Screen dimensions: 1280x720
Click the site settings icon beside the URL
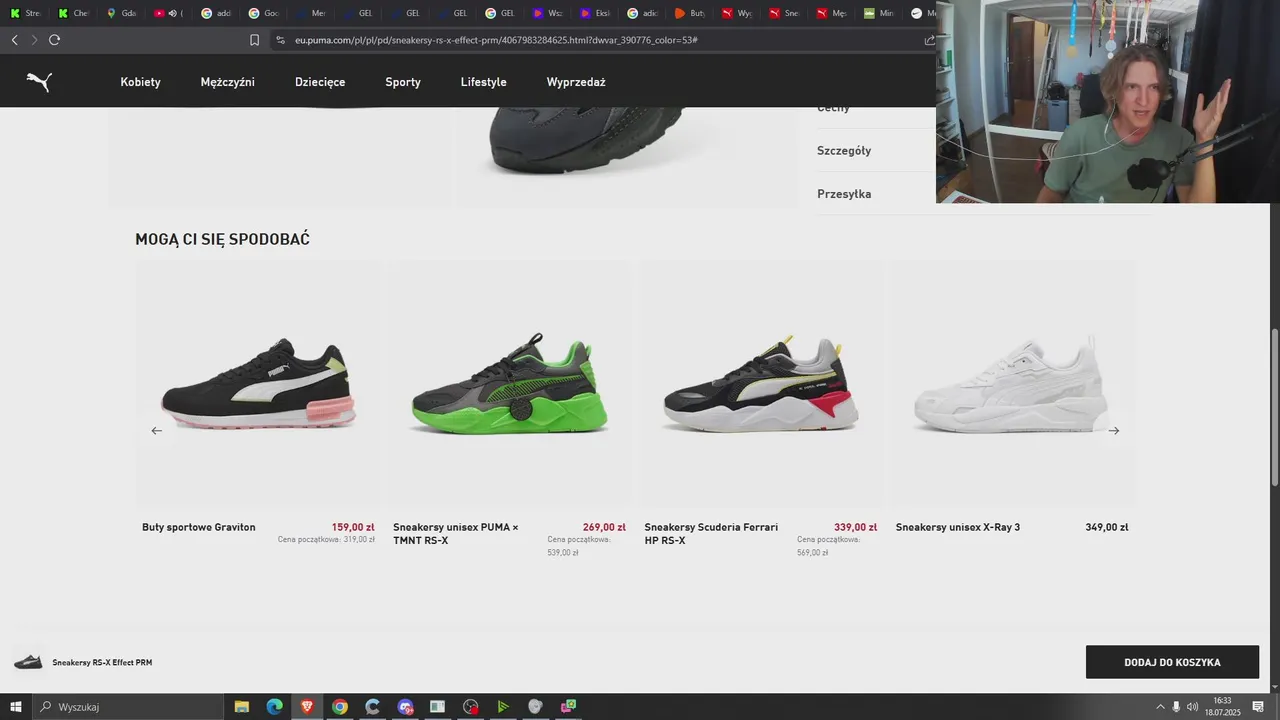point(280,40)
